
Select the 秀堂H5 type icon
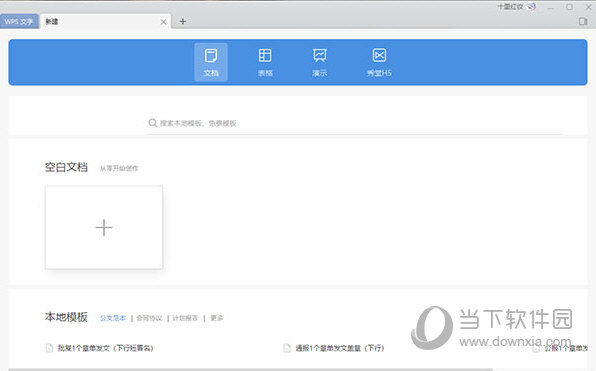[x=379, y=62]
